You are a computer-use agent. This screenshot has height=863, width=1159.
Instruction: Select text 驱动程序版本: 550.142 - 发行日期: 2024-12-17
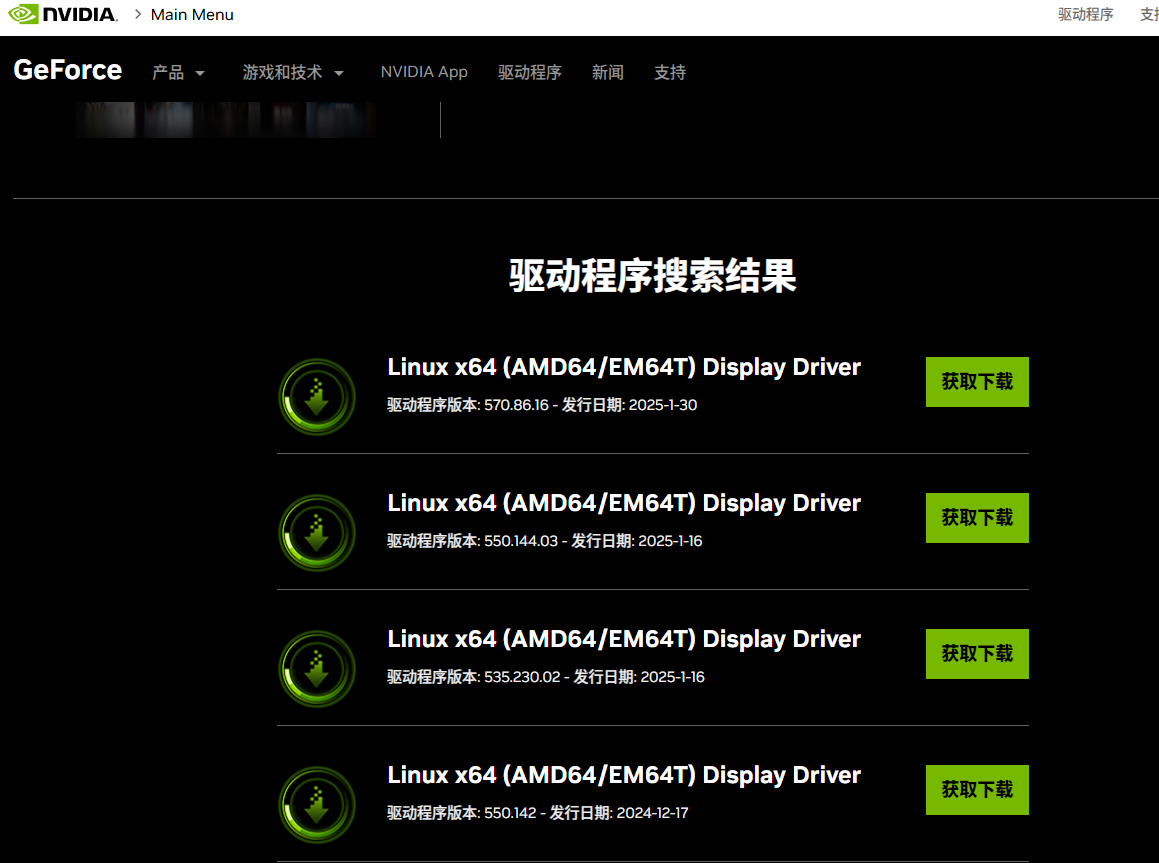tap(537, 813)
